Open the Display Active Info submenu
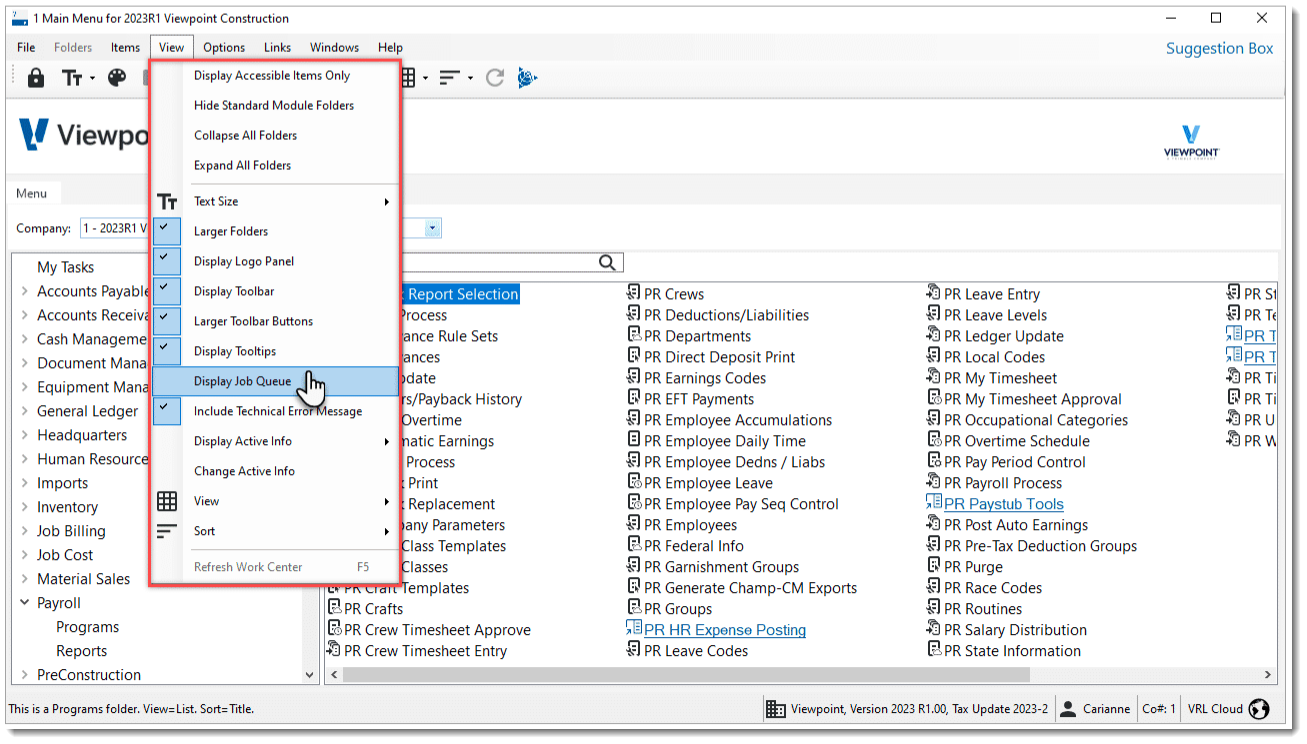 point(275,441)
